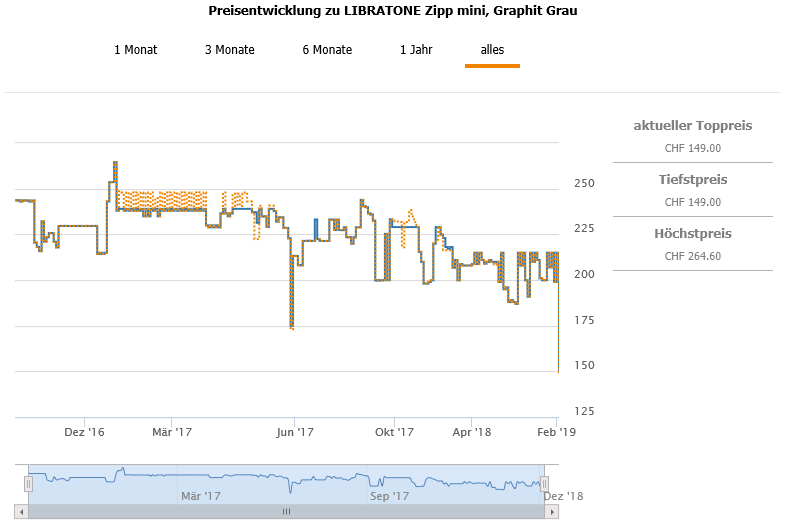The image size is (787, 529).
Task: Click the Tiefstpreis heading
Action: [692, 180]
